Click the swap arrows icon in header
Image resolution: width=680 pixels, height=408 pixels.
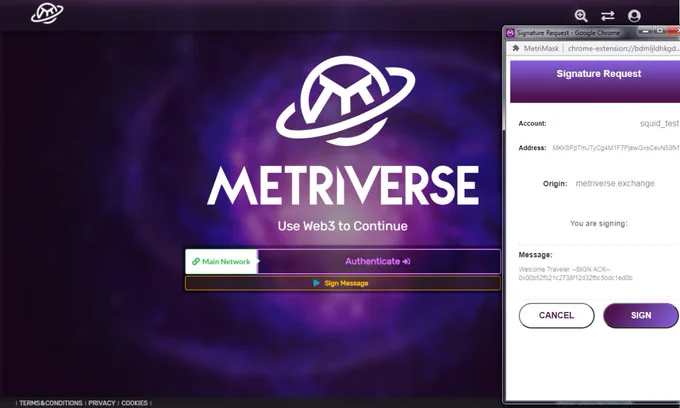click(x=608, y=16)
